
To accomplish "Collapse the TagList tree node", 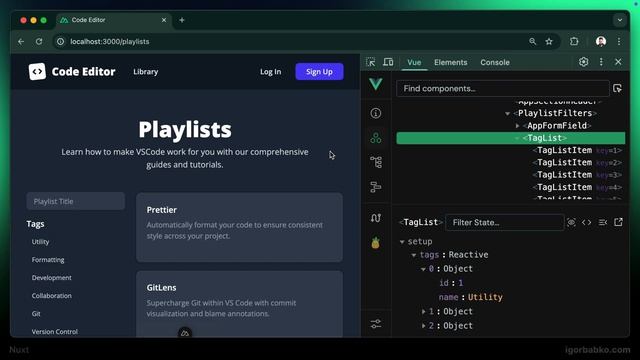I will pyautogui.click(x=517, y=138).
